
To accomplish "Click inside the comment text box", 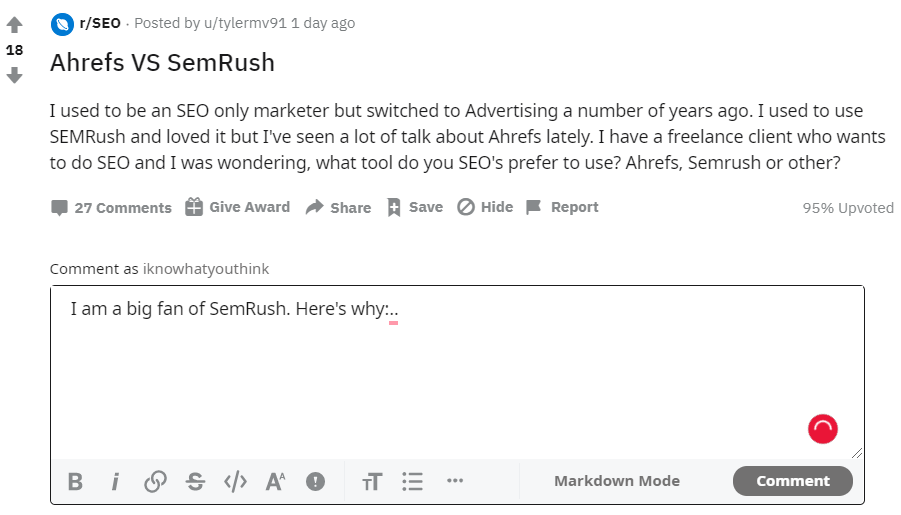I will pos(457,372).
